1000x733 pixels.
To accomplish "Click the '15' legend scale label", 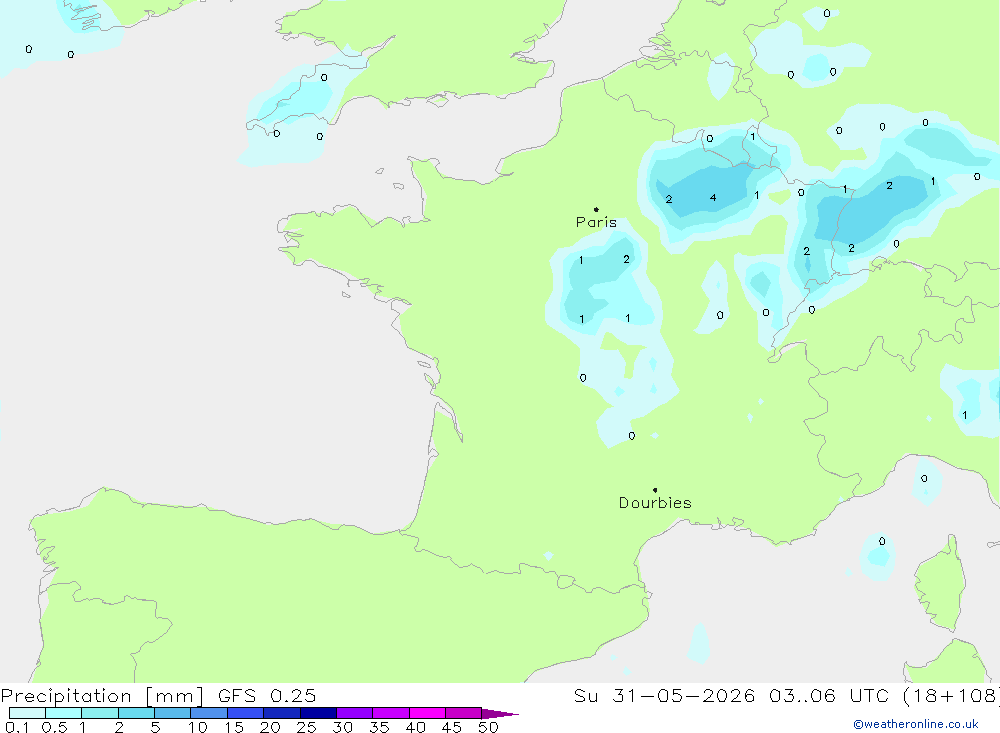I will click(x=234, y=727).
